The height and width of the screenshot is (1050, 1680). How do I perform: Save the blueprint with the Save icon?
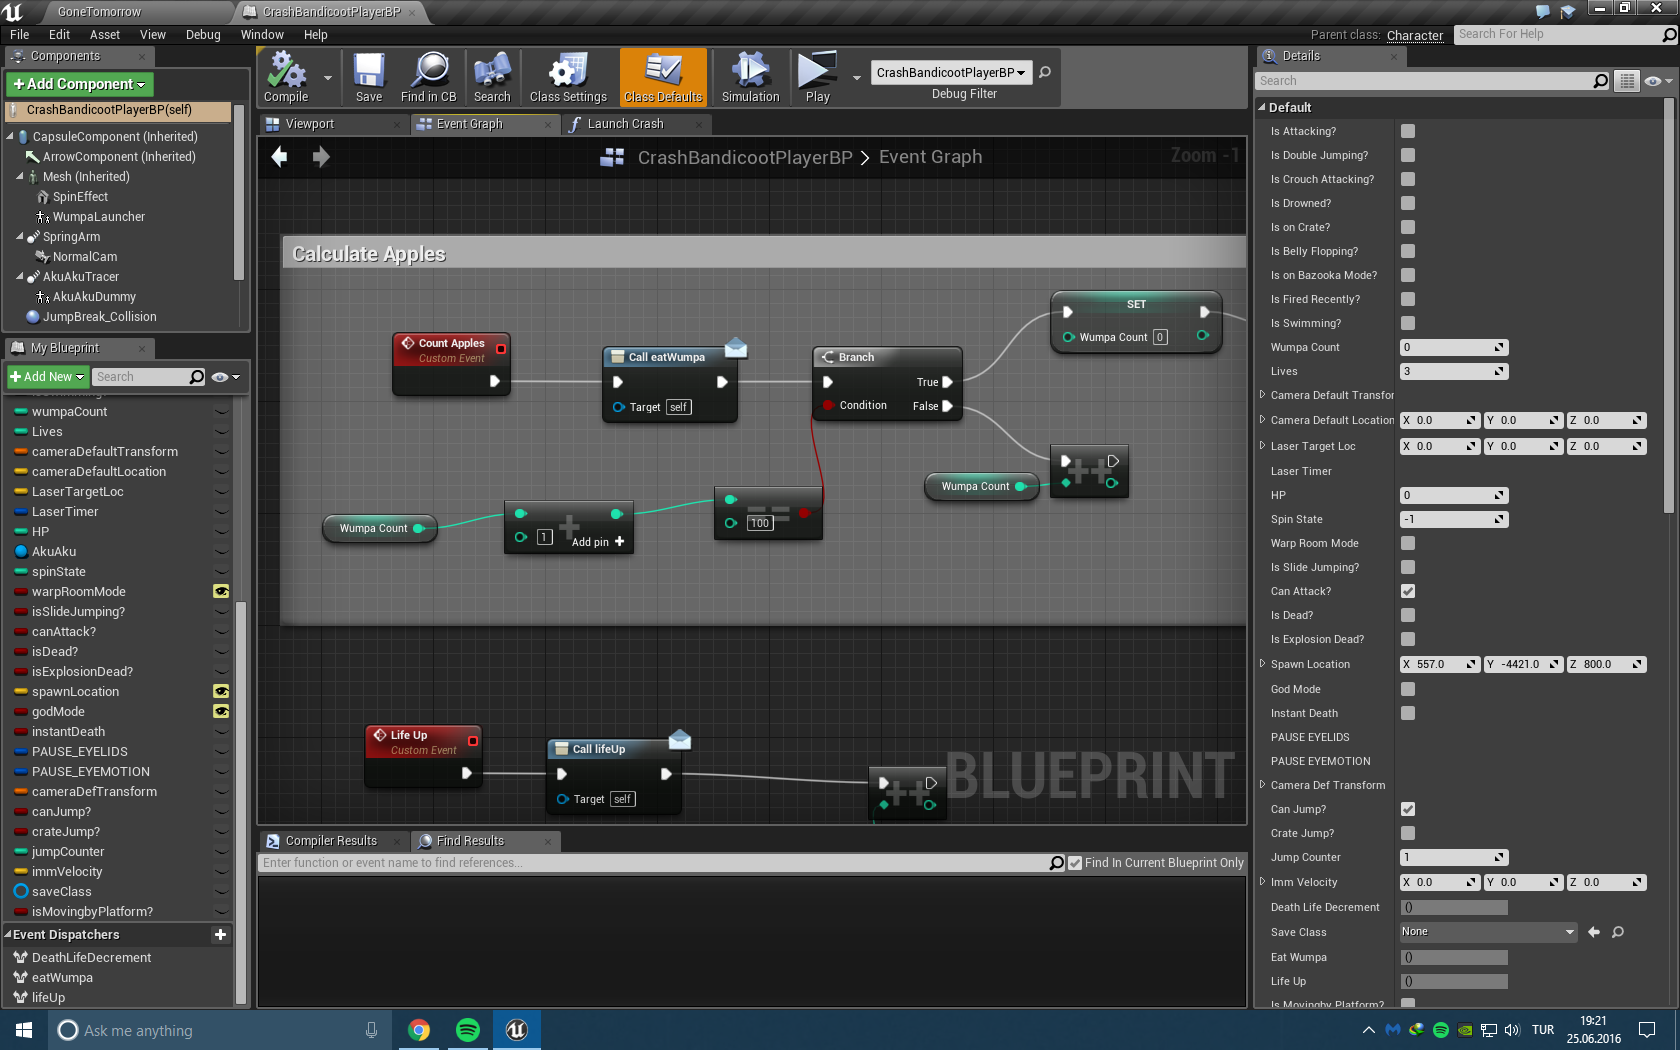point(369,77)
